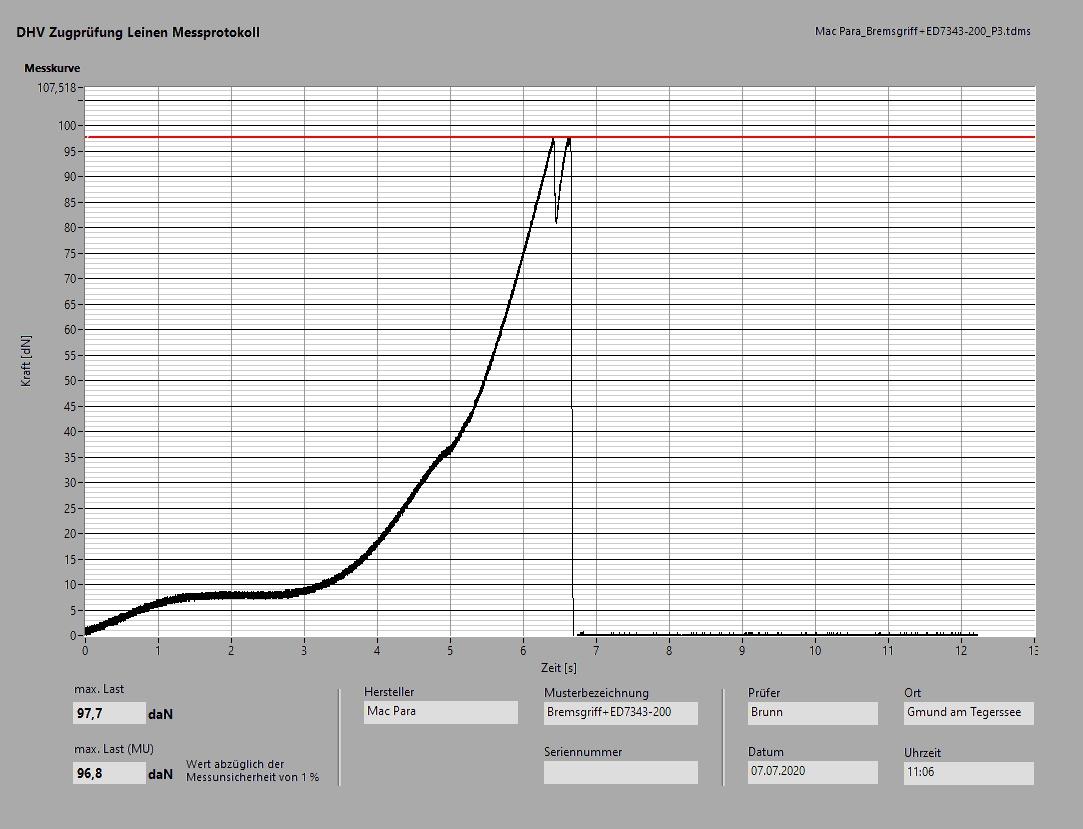Click the Y-axis maximum value 107,518
Image resolution: width=1083 pixels, height=829 pixels.
pyautogui.click(x=57, y=88)
